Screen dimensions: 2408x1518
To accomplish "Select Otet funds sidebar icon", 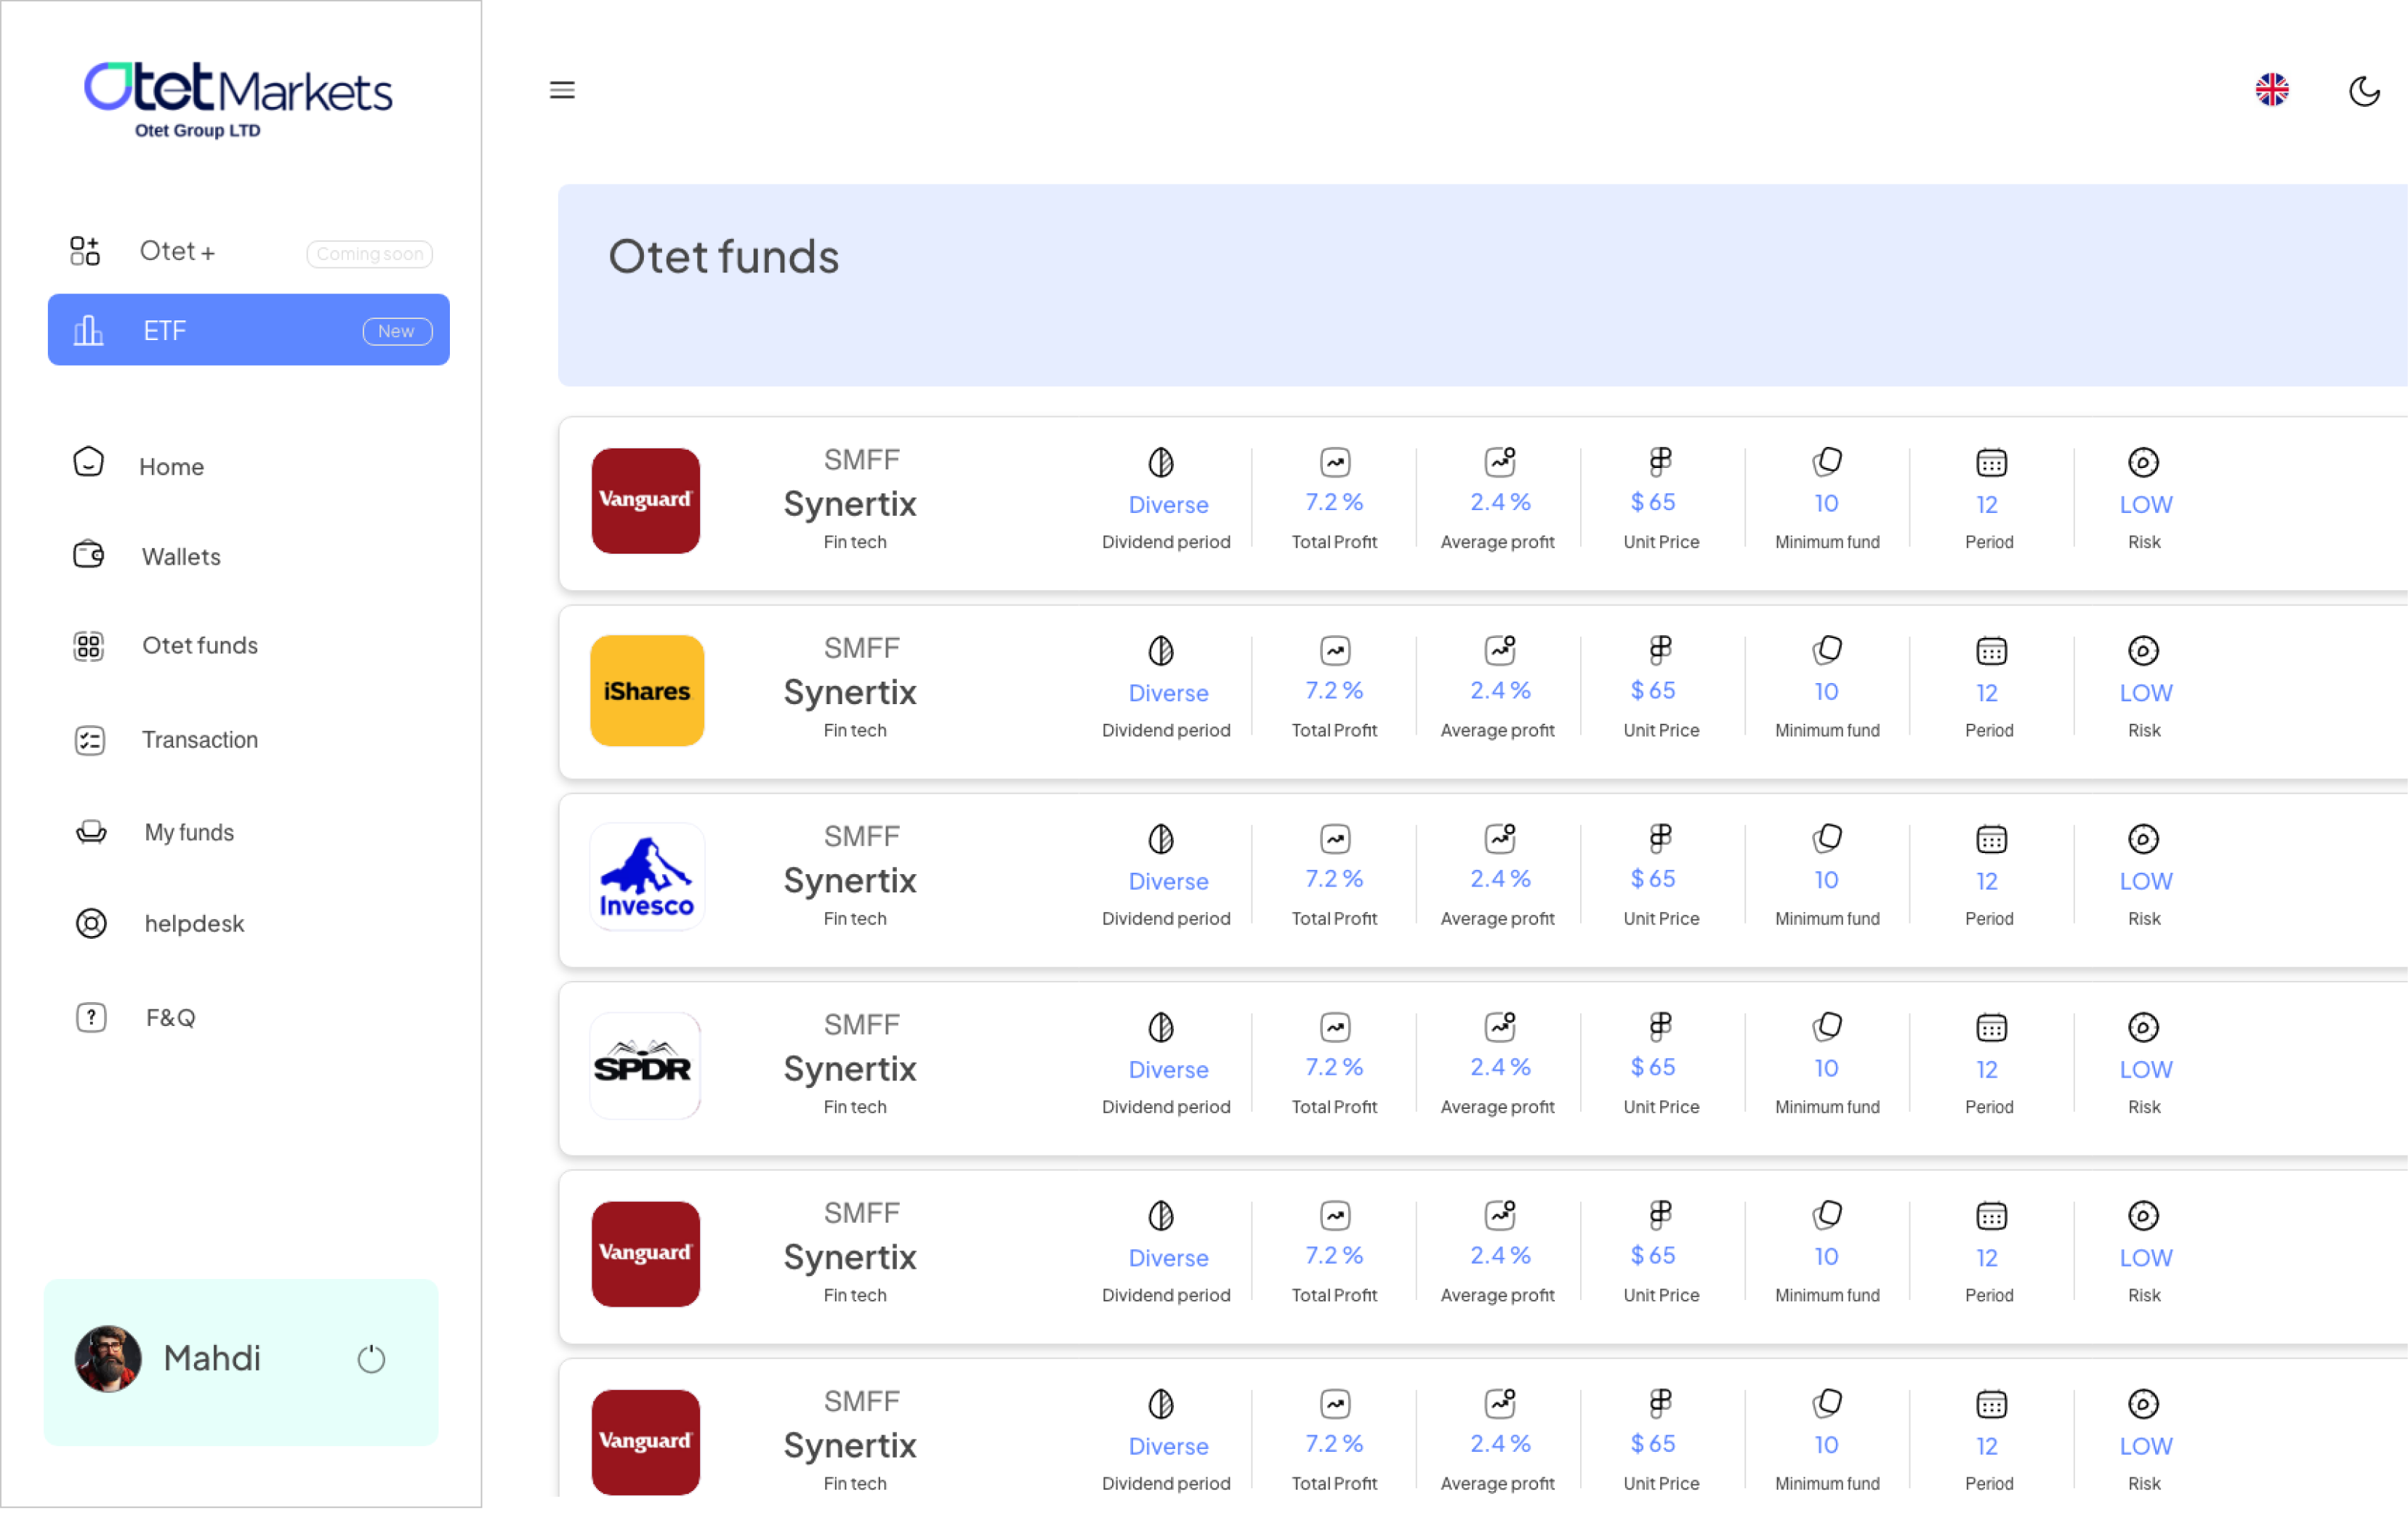I will pyautogui.click(x=89, y=646).
